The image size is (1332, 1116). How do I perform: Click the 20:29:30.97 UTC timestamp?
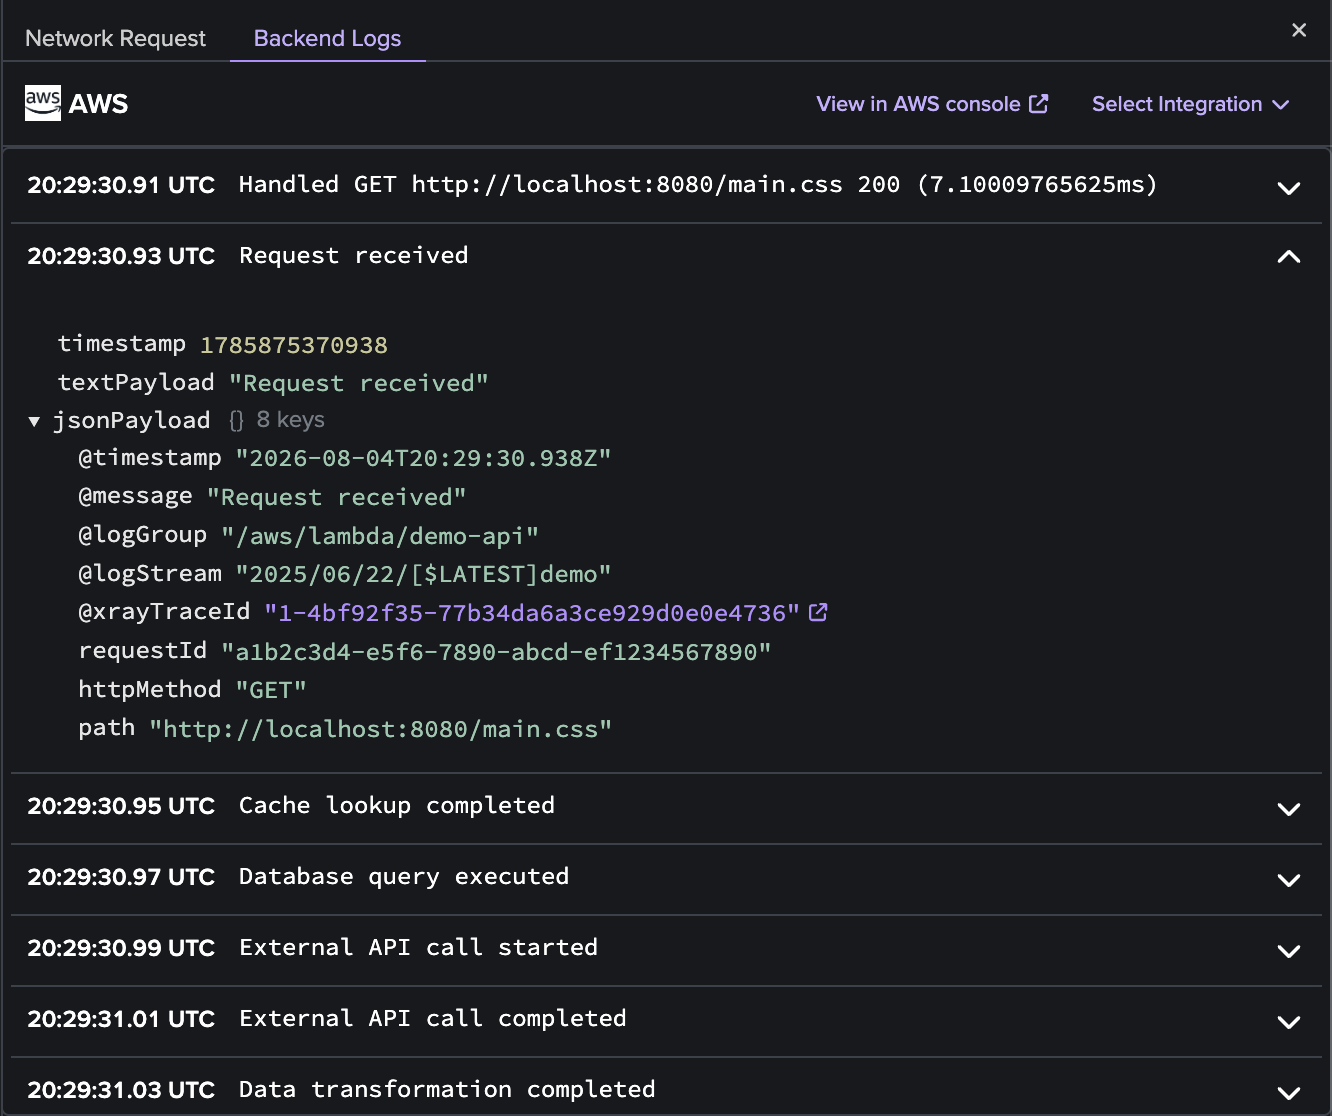point(121,877)
